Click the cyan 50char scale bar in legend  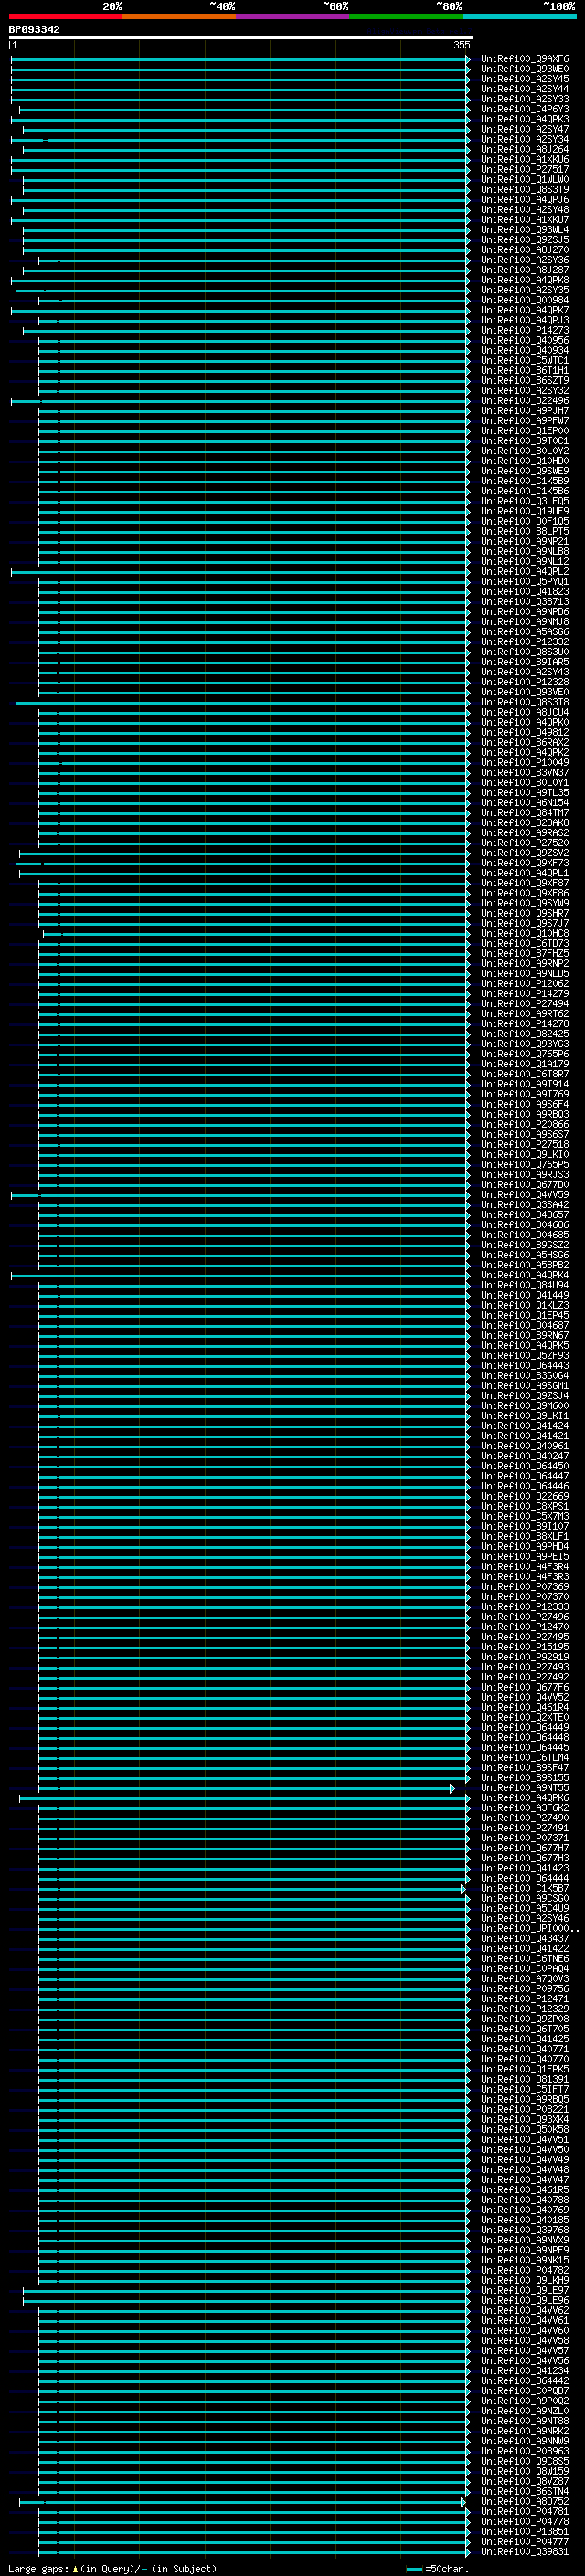point(414,2568)
